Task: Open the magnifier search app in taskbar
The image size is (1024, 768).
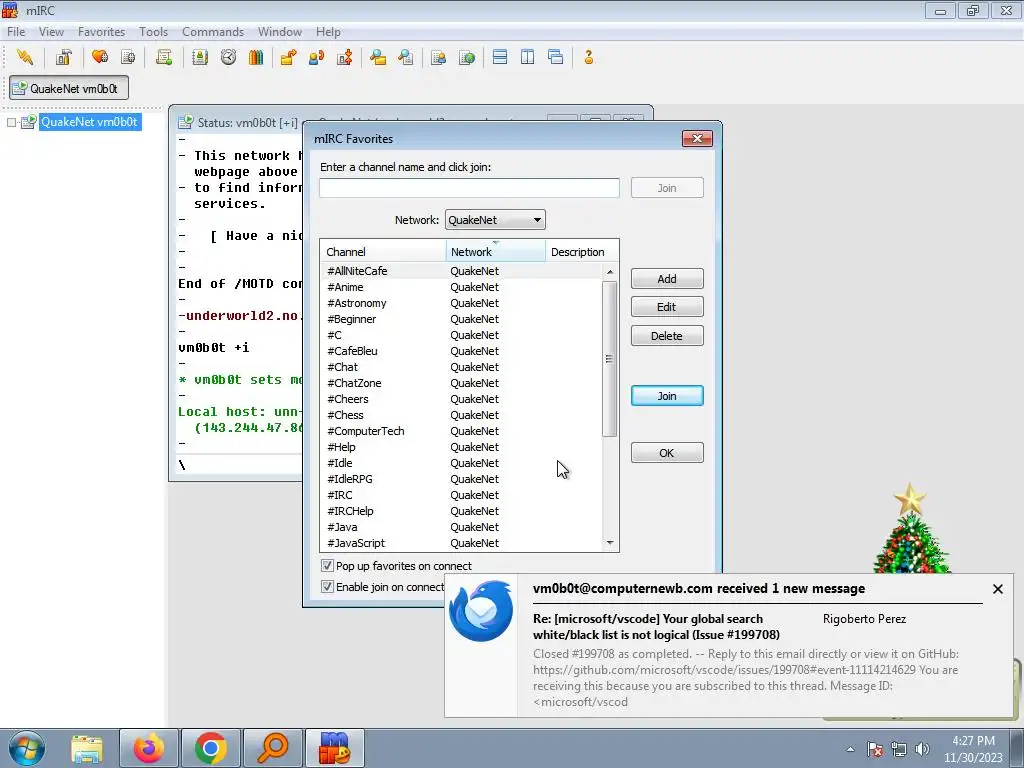Action: [x=272, y=748]
